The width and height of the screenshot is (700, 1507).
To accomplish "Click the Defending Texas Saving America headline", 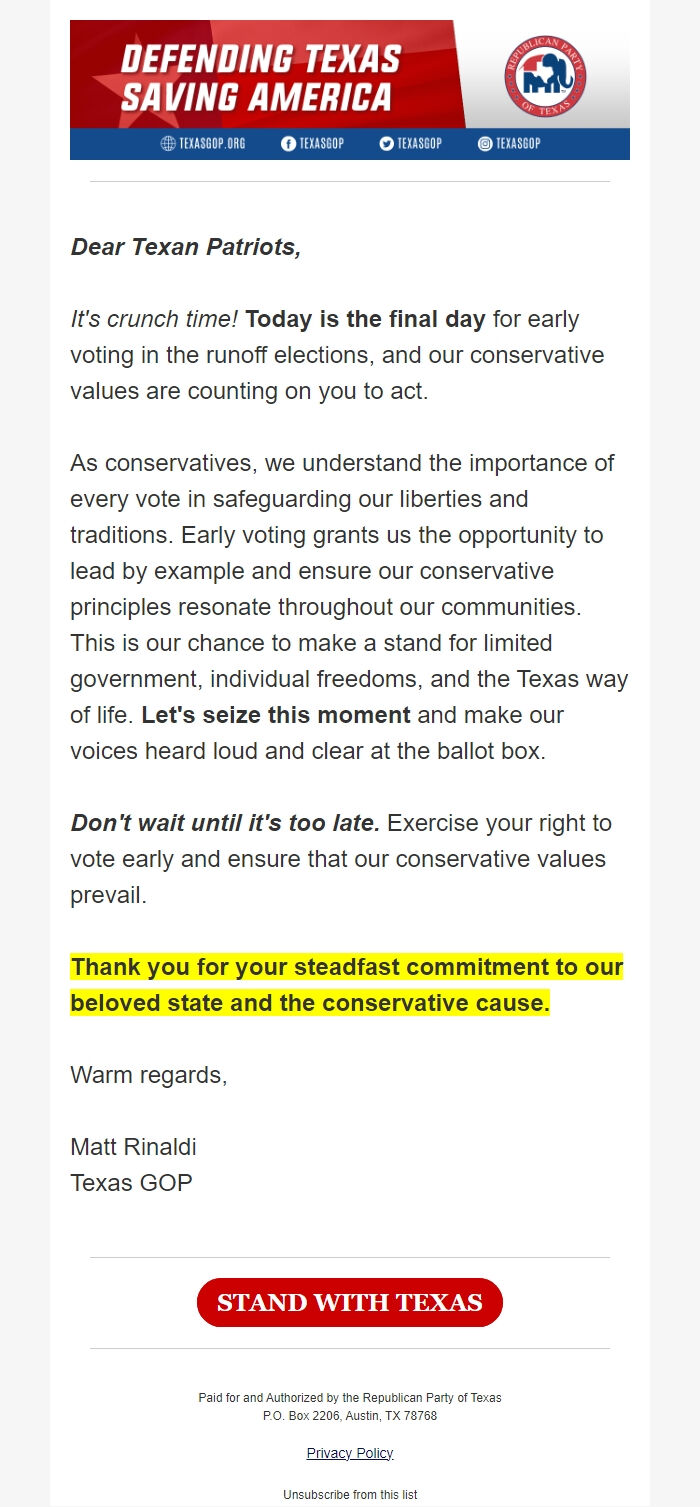I will pyautogui.click(x=260, y=77).
